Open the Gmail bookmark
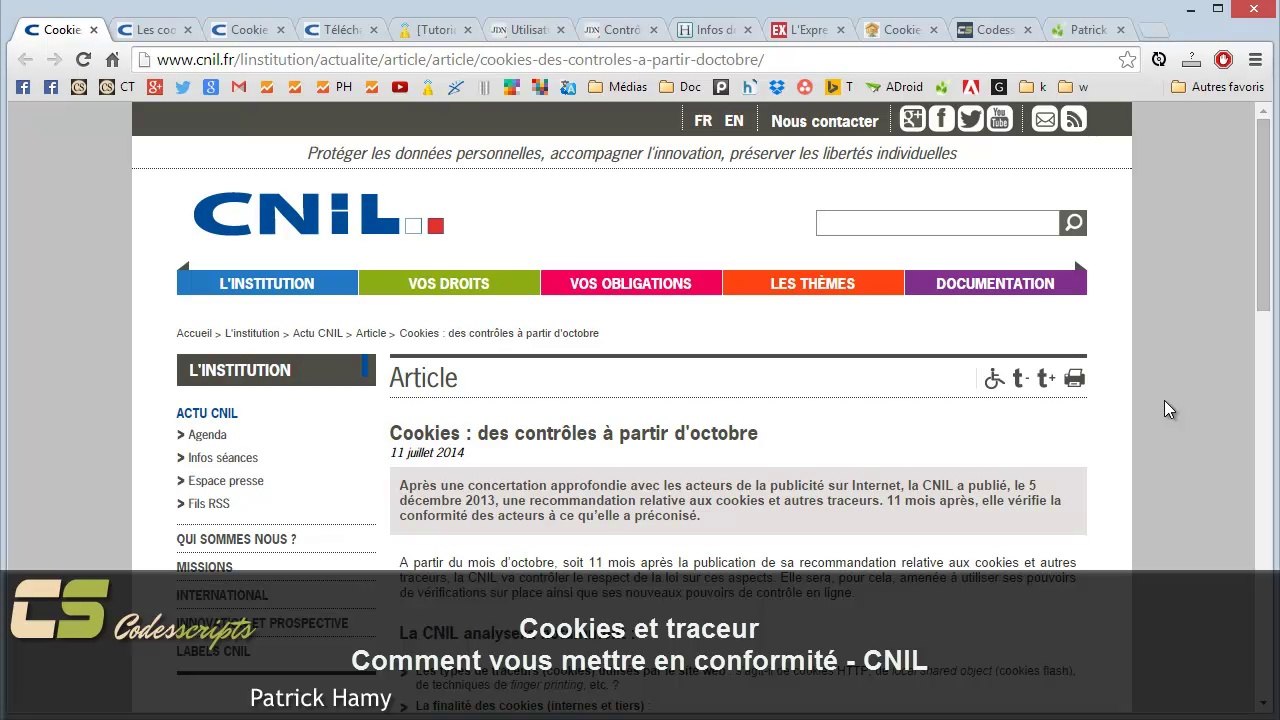 [238, 87]
